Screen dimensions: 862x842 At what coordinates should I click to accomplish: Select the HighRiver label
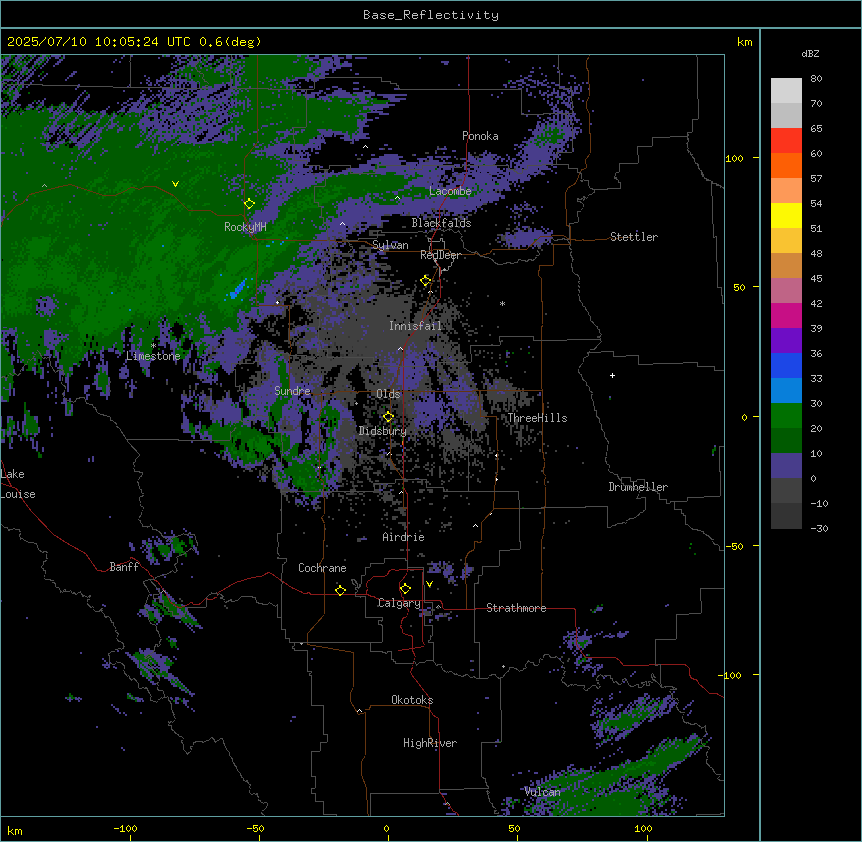[430, 743]
